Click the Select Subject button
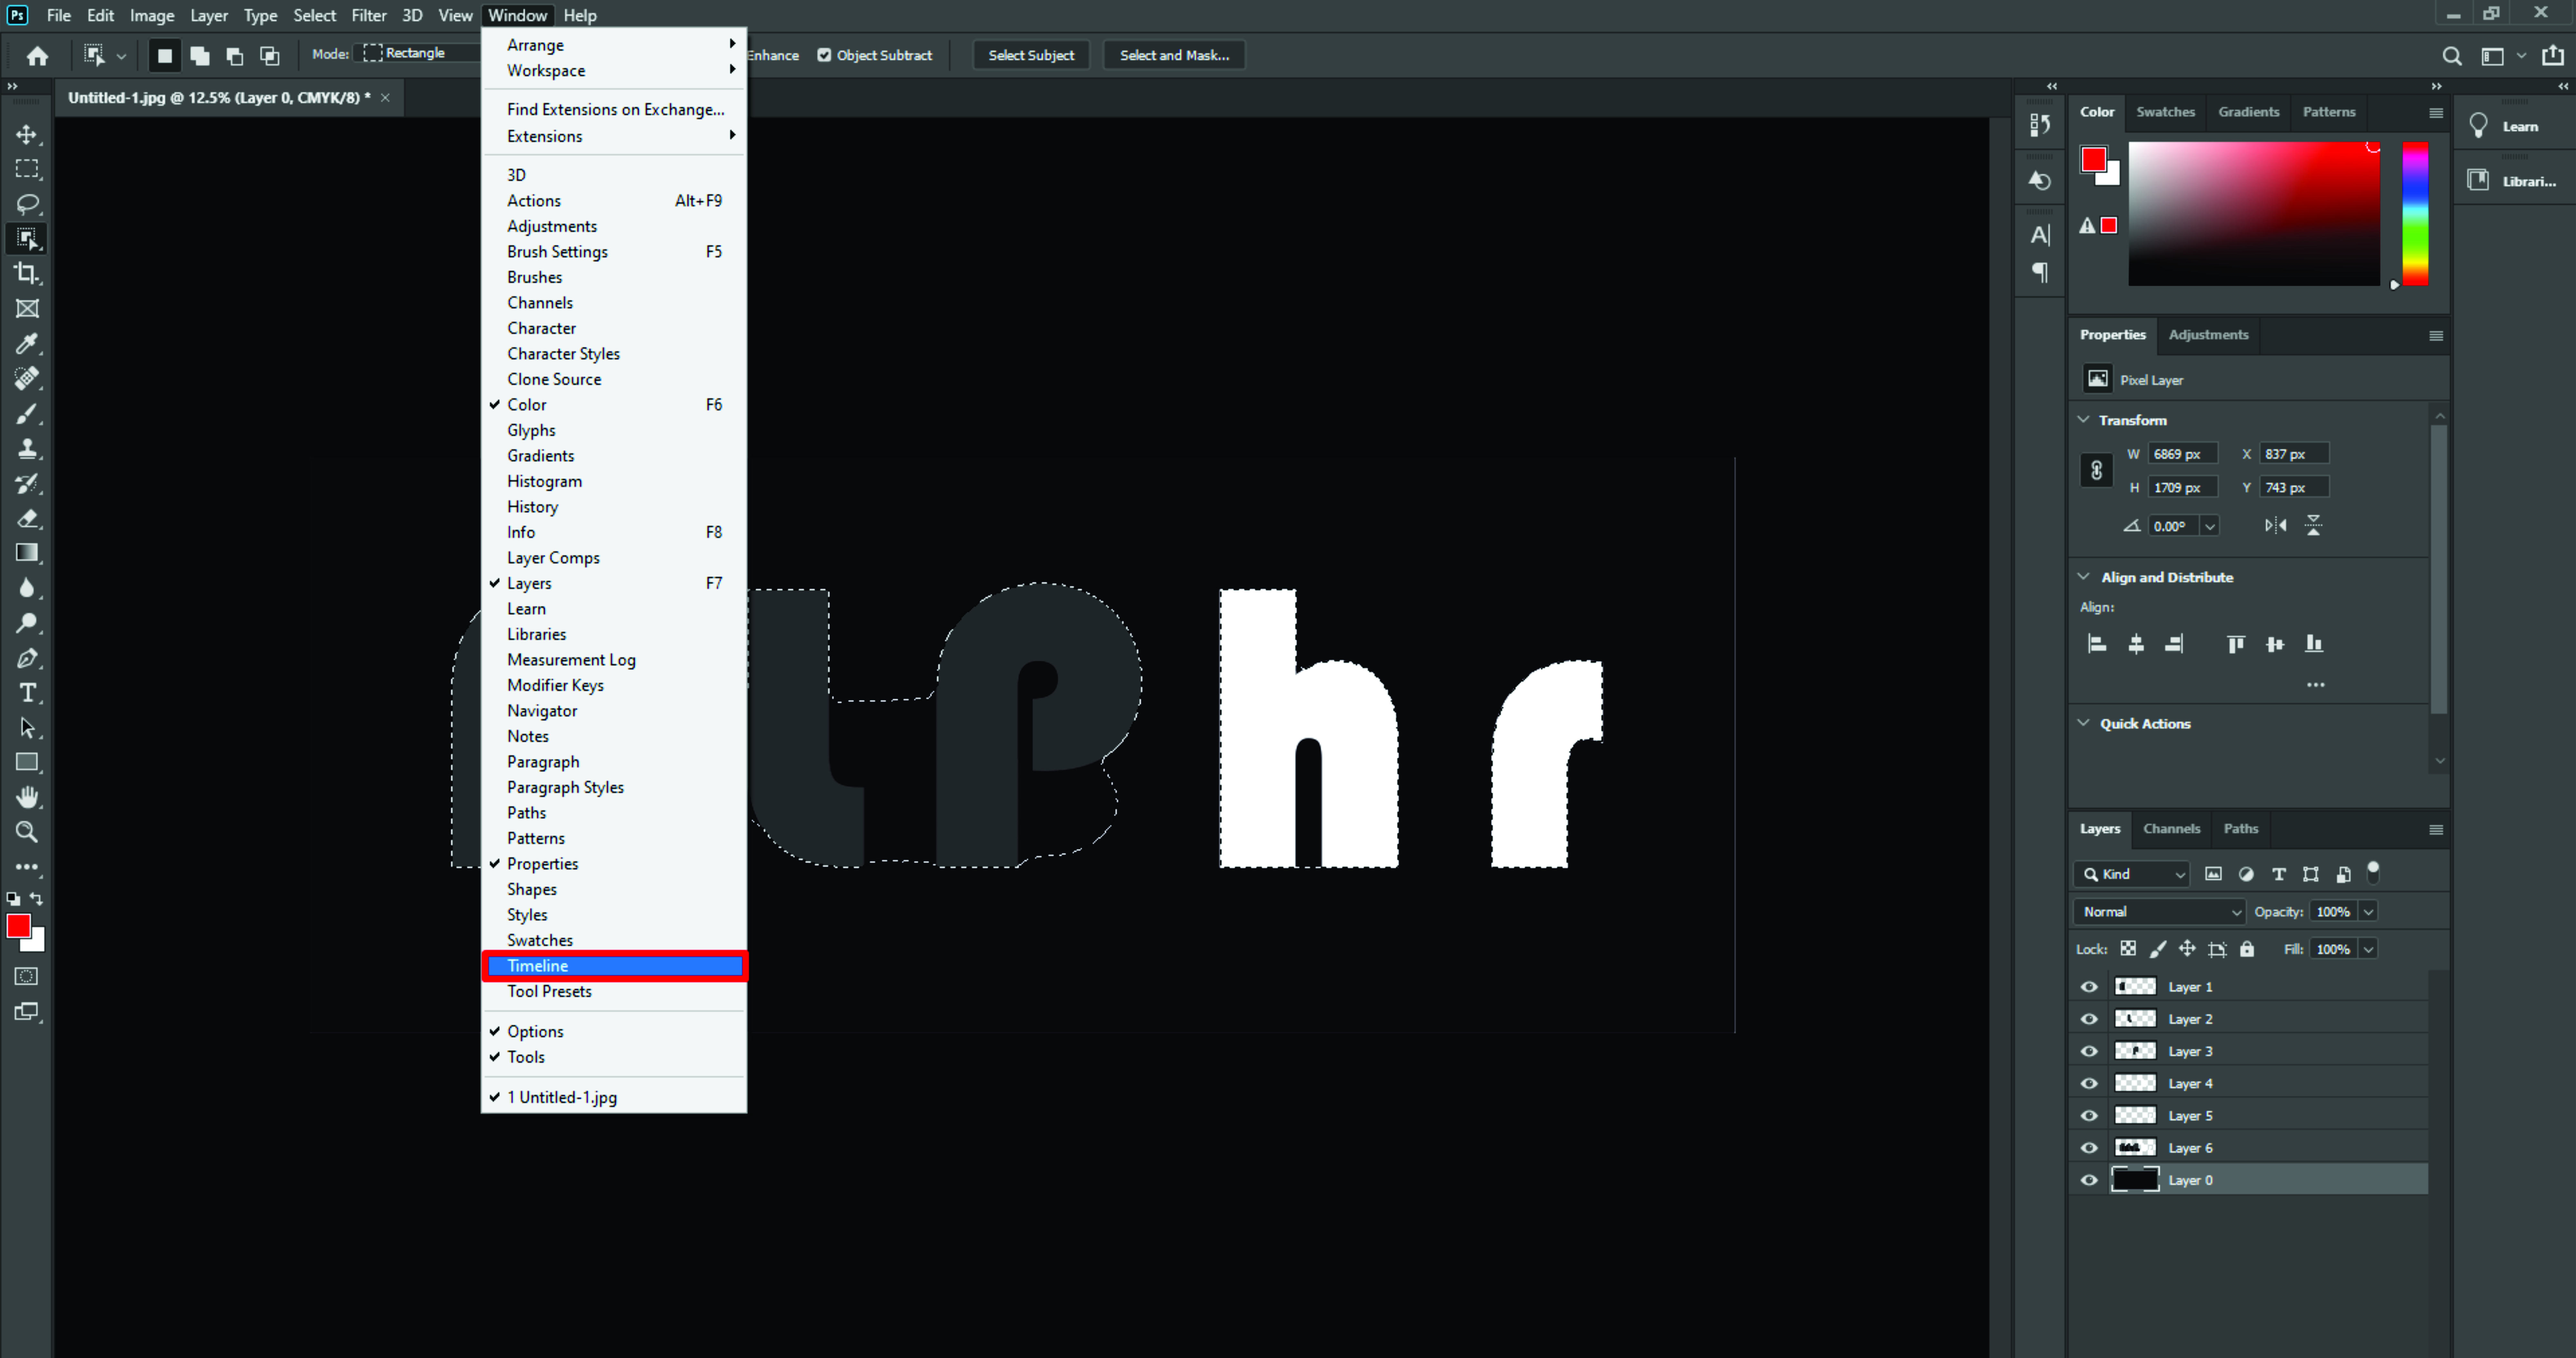The height and width of the screenshot is (1358, 2576). [x=1031, y=55]
